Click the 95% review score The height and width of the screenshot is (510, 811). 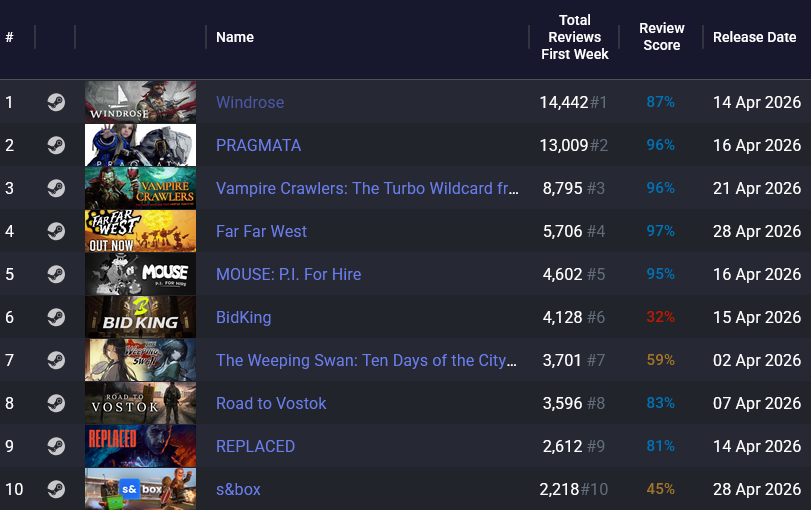[x=660, y=274]
